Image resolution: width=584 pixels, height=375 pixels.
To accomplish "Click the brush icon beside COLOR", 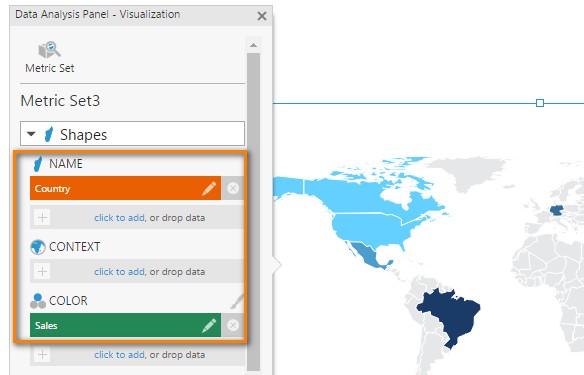I will pyautogui.click(x=237, y=301).
